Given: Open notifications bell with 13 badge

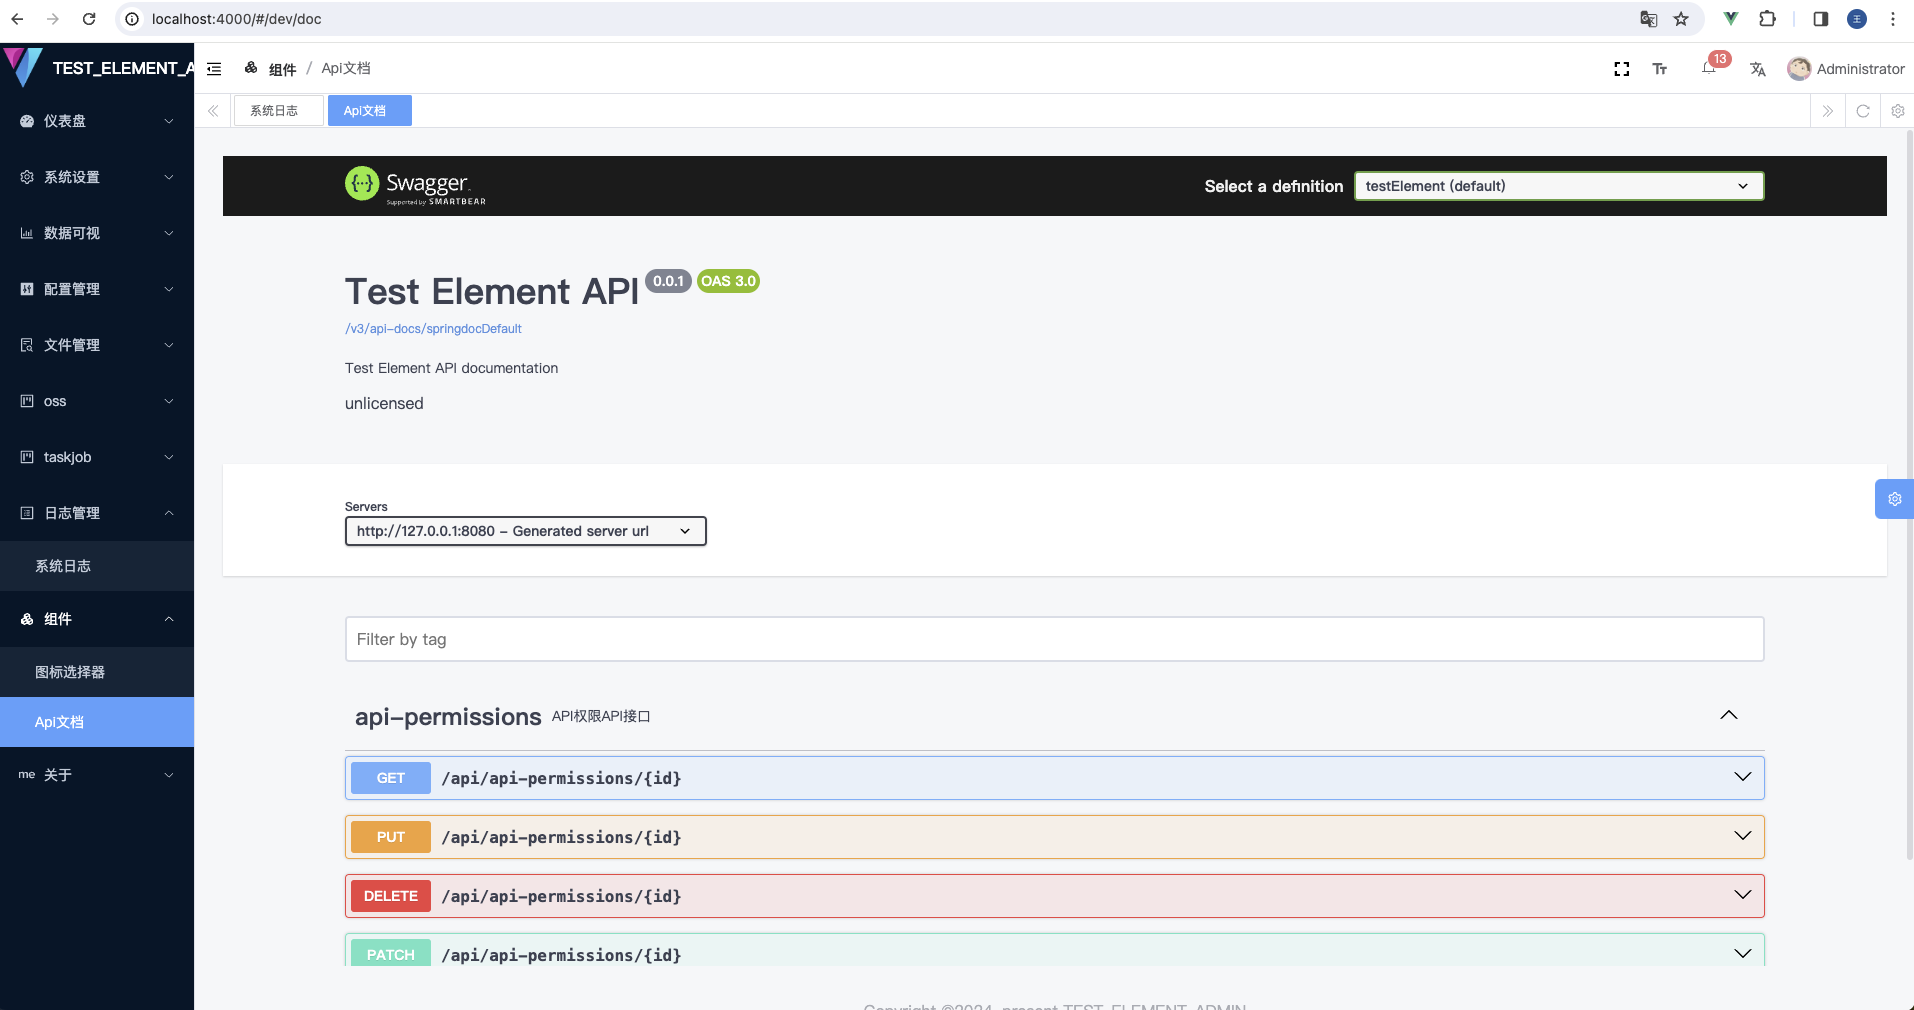Looking at the screenshot, I should click(1709, 68).
